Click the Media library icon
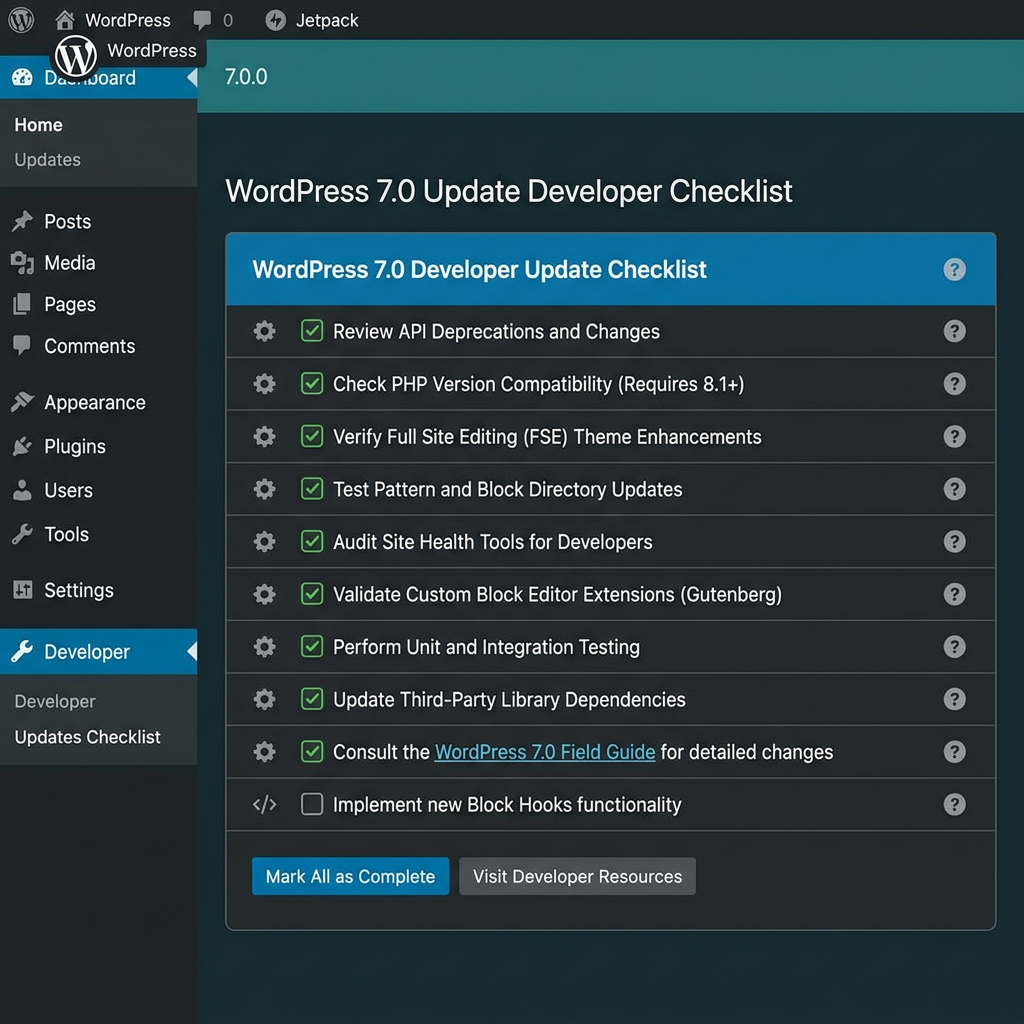 point(22,263)
